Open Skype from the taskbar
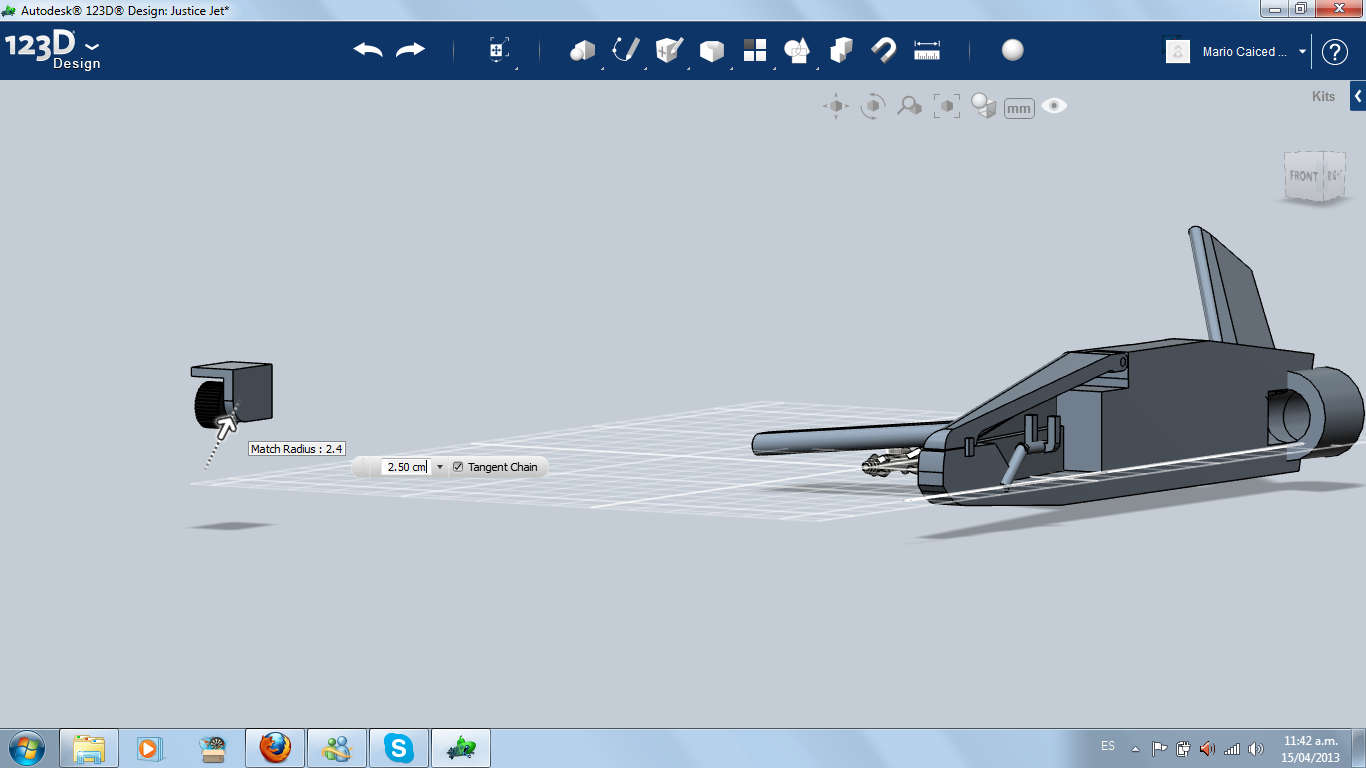 pos(399,748)
